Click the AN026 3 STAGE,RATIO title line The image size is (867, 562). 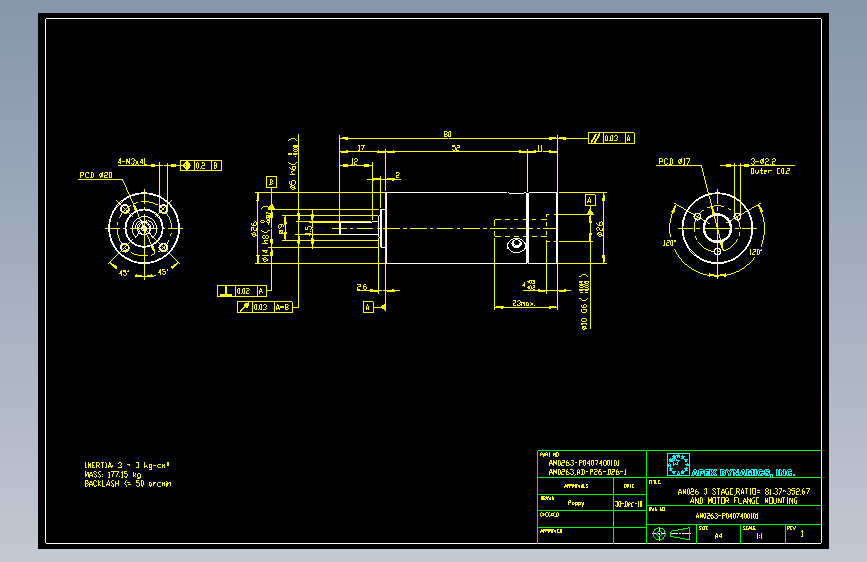tap(744, 491)
